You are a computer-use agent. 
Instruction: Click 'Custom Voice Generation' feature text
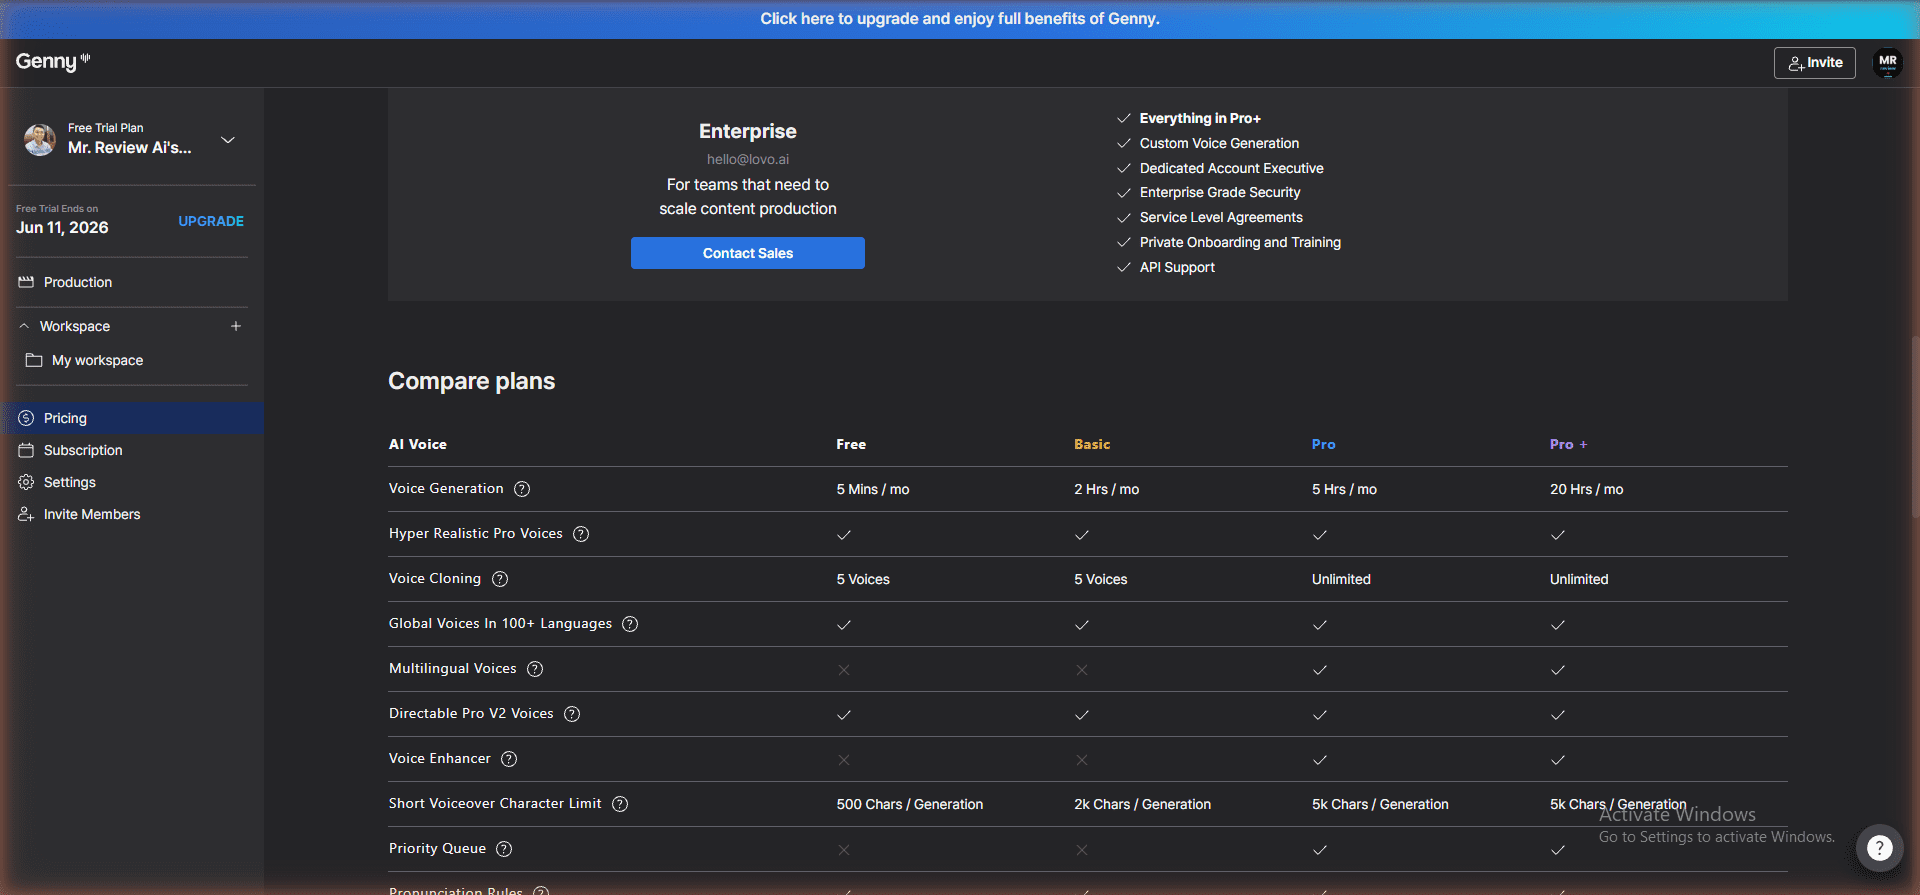1219,143
